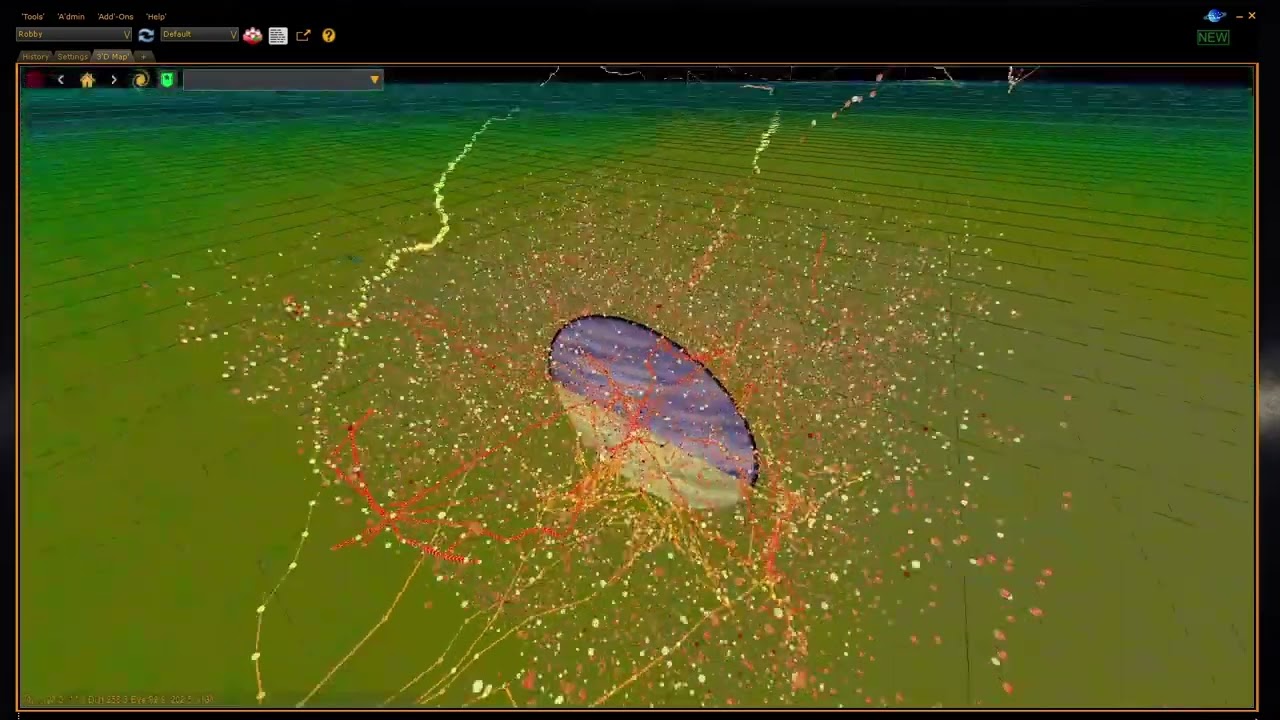
Task: Click the home house icon
Action: (x=87, y=80)
